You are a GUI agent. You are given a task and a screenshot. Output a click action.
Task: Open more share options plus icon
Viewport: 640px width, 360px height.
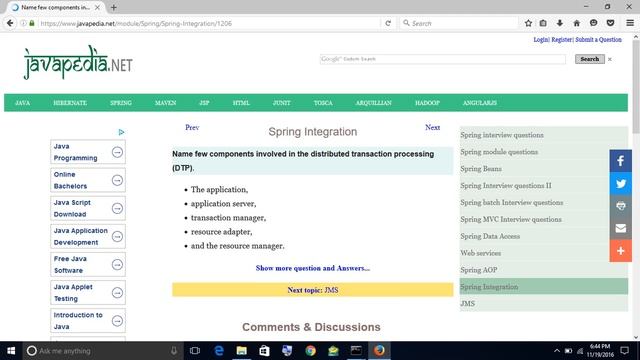(x=620, y=251)
